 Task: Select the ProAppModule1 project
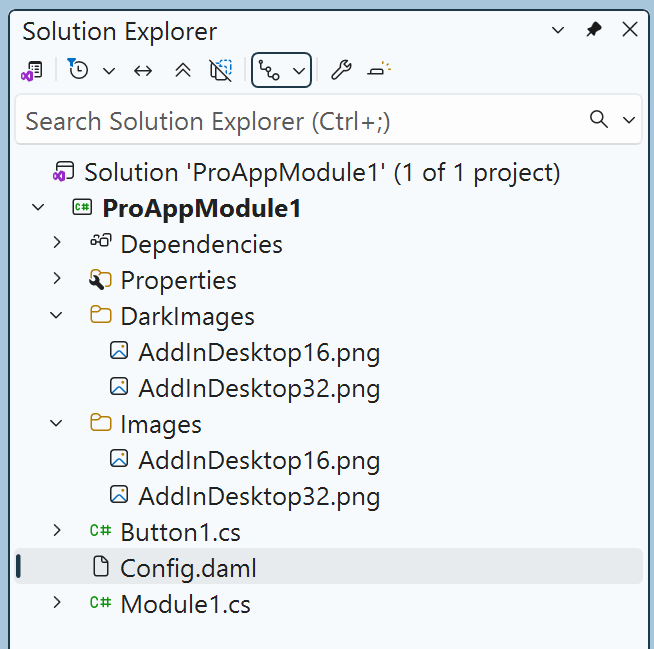pyautogui.click(x=201, y=208)
